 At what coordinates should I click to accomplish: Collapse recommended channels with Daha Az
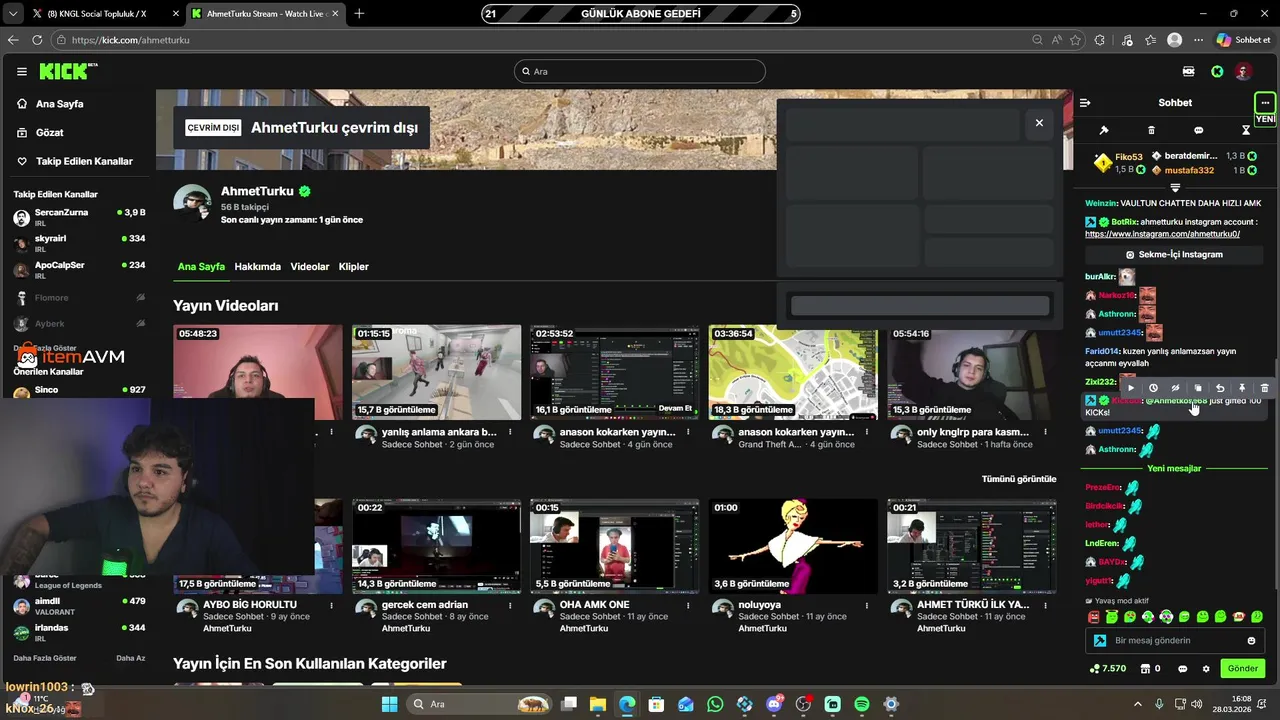pyautogui.click(x=130, y=658)
